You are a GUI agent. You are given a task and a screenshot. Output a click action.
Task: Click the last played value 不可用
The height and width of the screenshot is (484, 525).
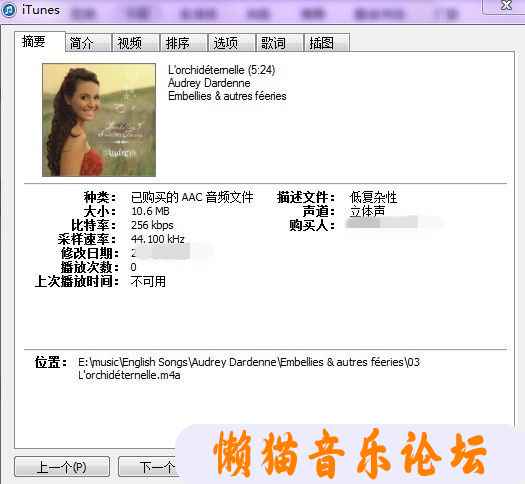pos(148,281)
